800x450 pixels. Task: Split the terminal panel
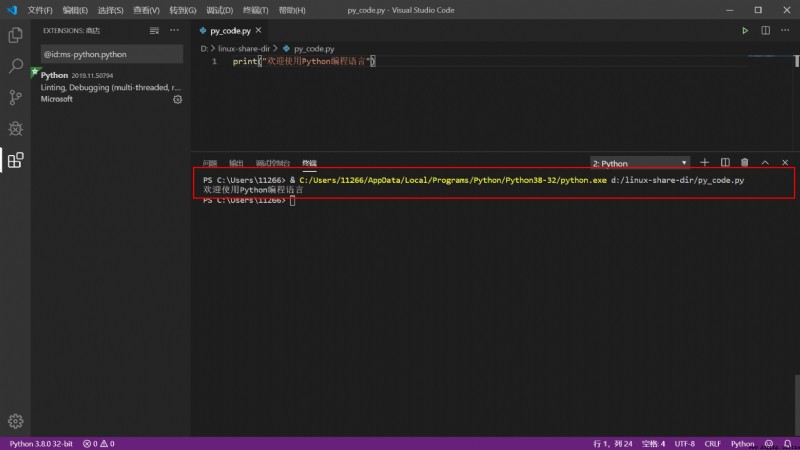(725, 163)
